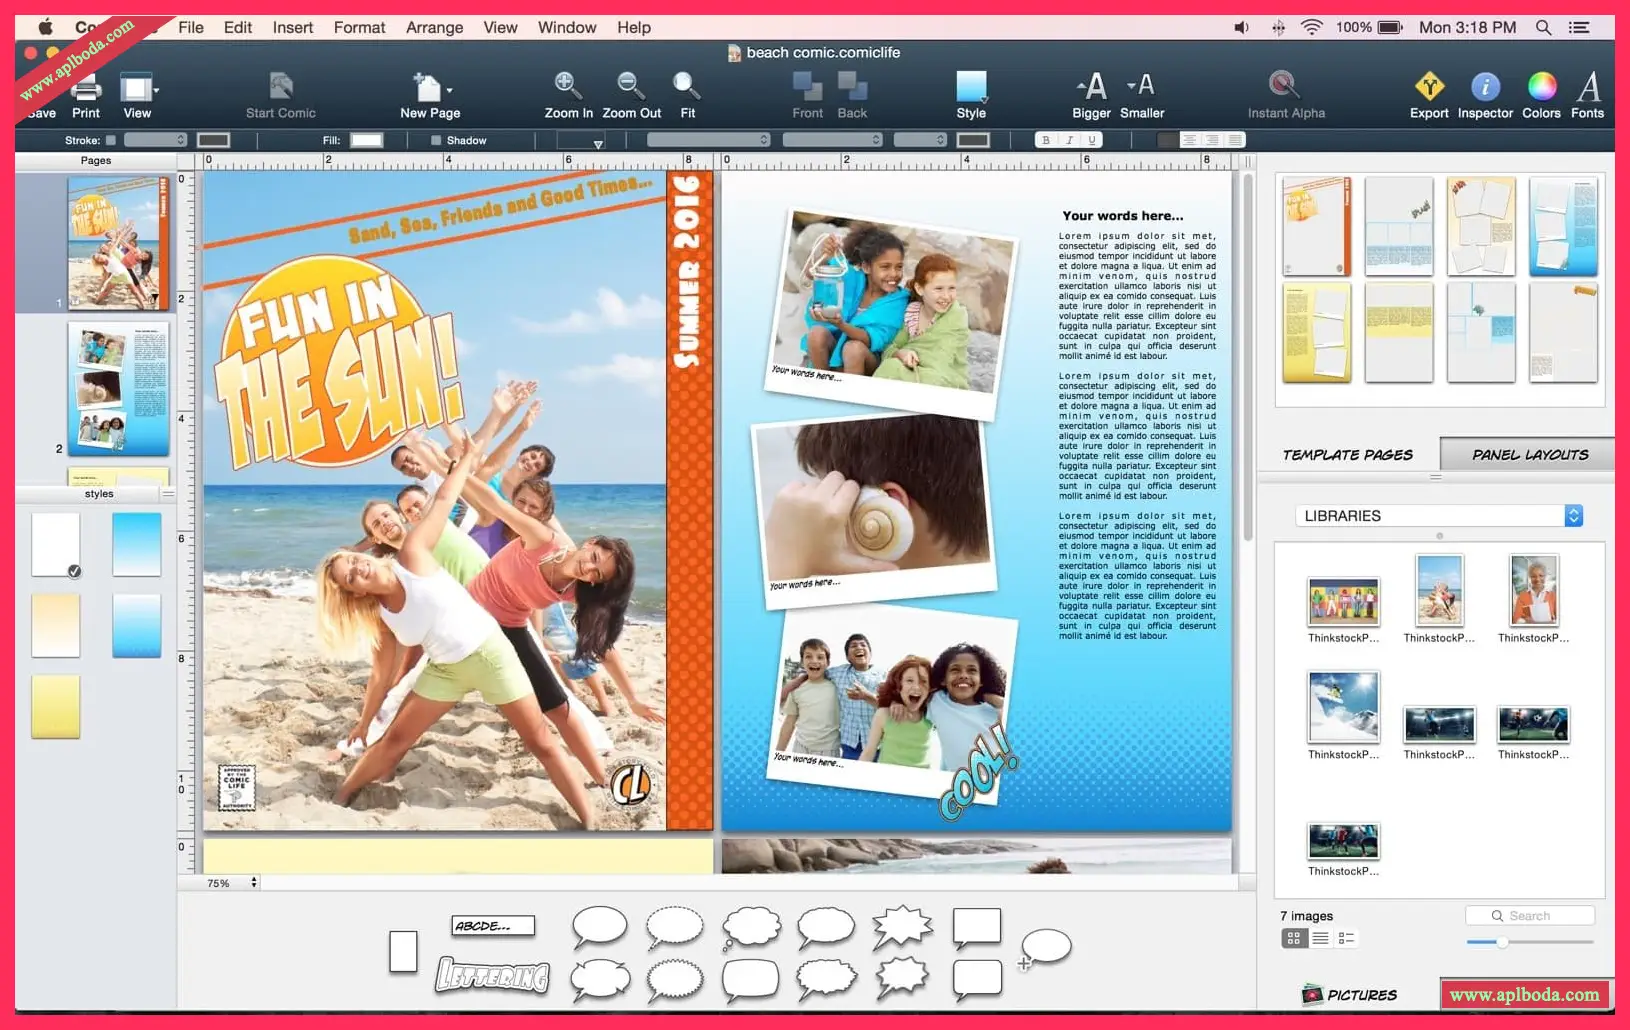The image size is (1630, 1030).
Task: Click the Zoom Out magnifier icon
Action: 630,86
